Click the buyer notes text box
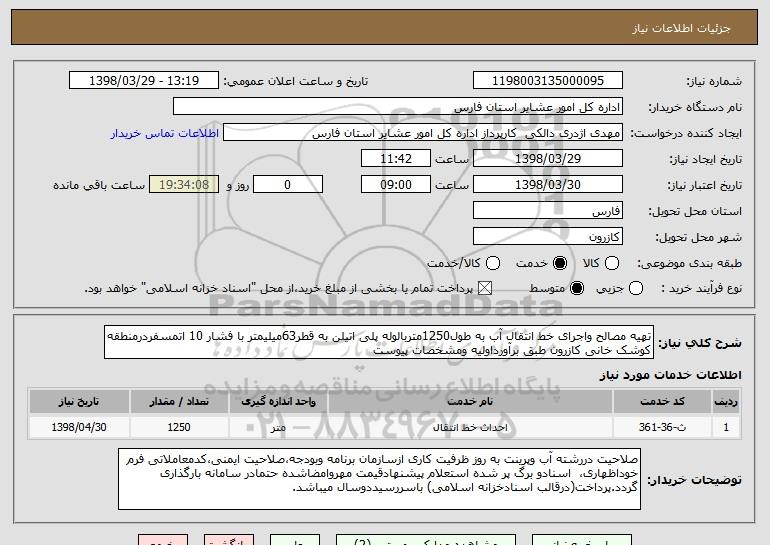The width and height of the screenshot is (770, 545). 379,479
